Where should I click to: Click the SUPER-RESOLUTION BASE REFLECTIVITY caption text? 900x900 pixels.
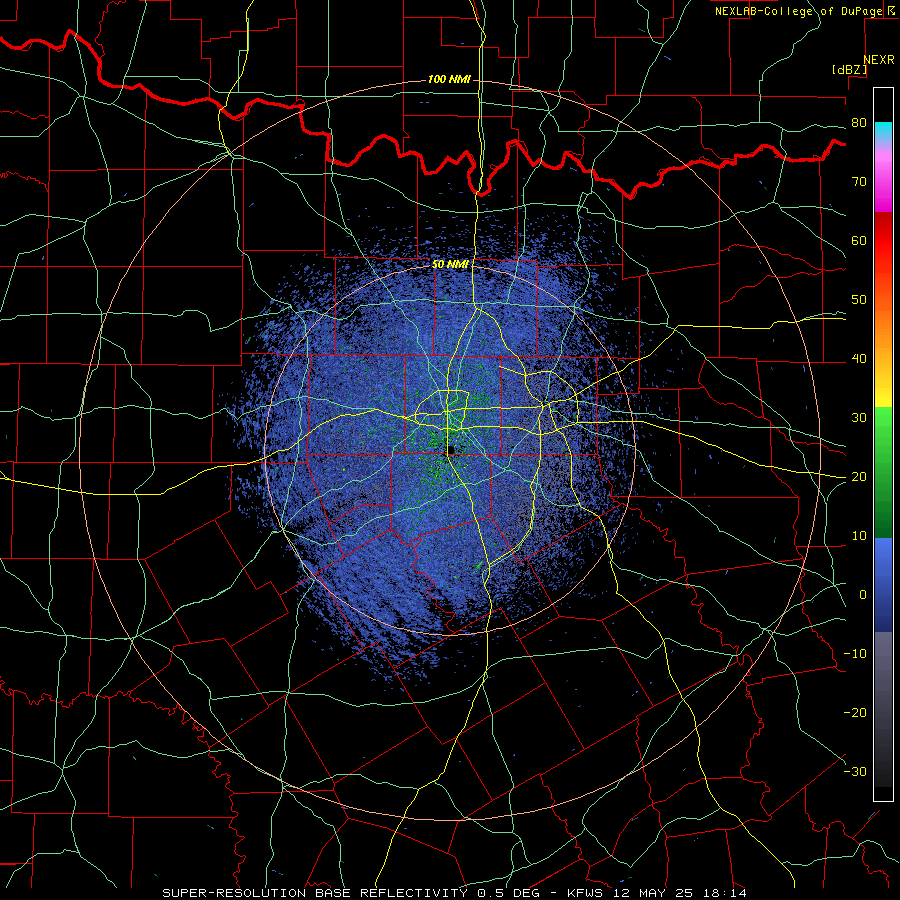313,893
